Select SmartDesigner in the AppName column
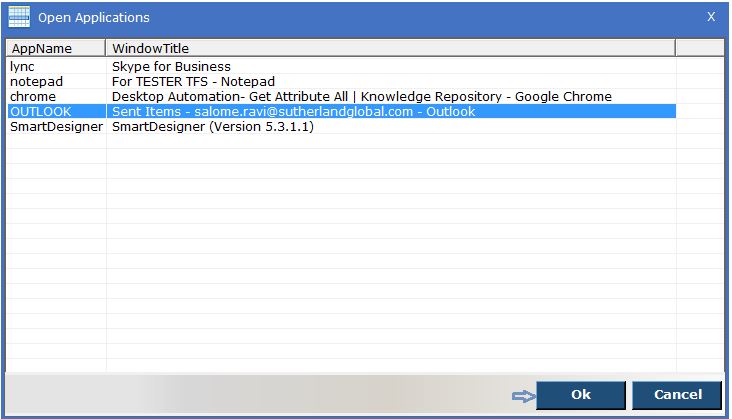Image resolution: width=732 pixels, height=419 pixels. click(56, 126)
